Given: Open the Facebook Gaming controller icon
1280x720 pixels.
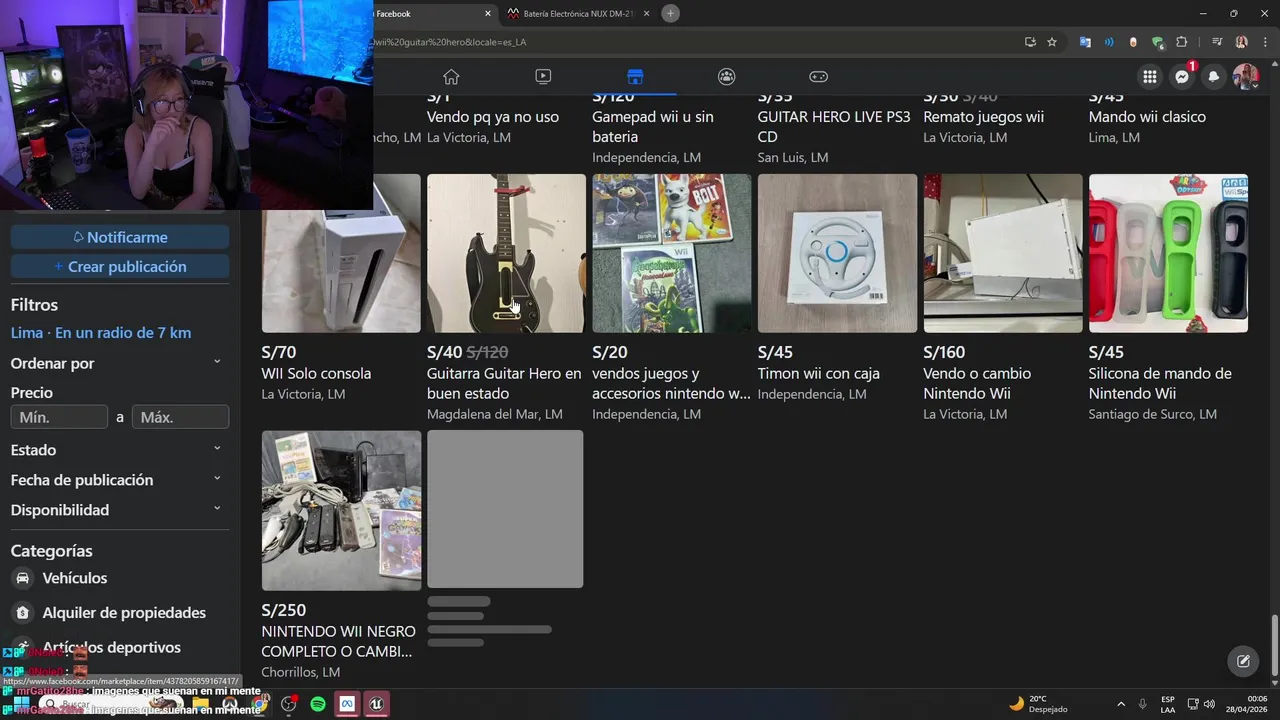Looking at the screenshot, I should [818, 77].
